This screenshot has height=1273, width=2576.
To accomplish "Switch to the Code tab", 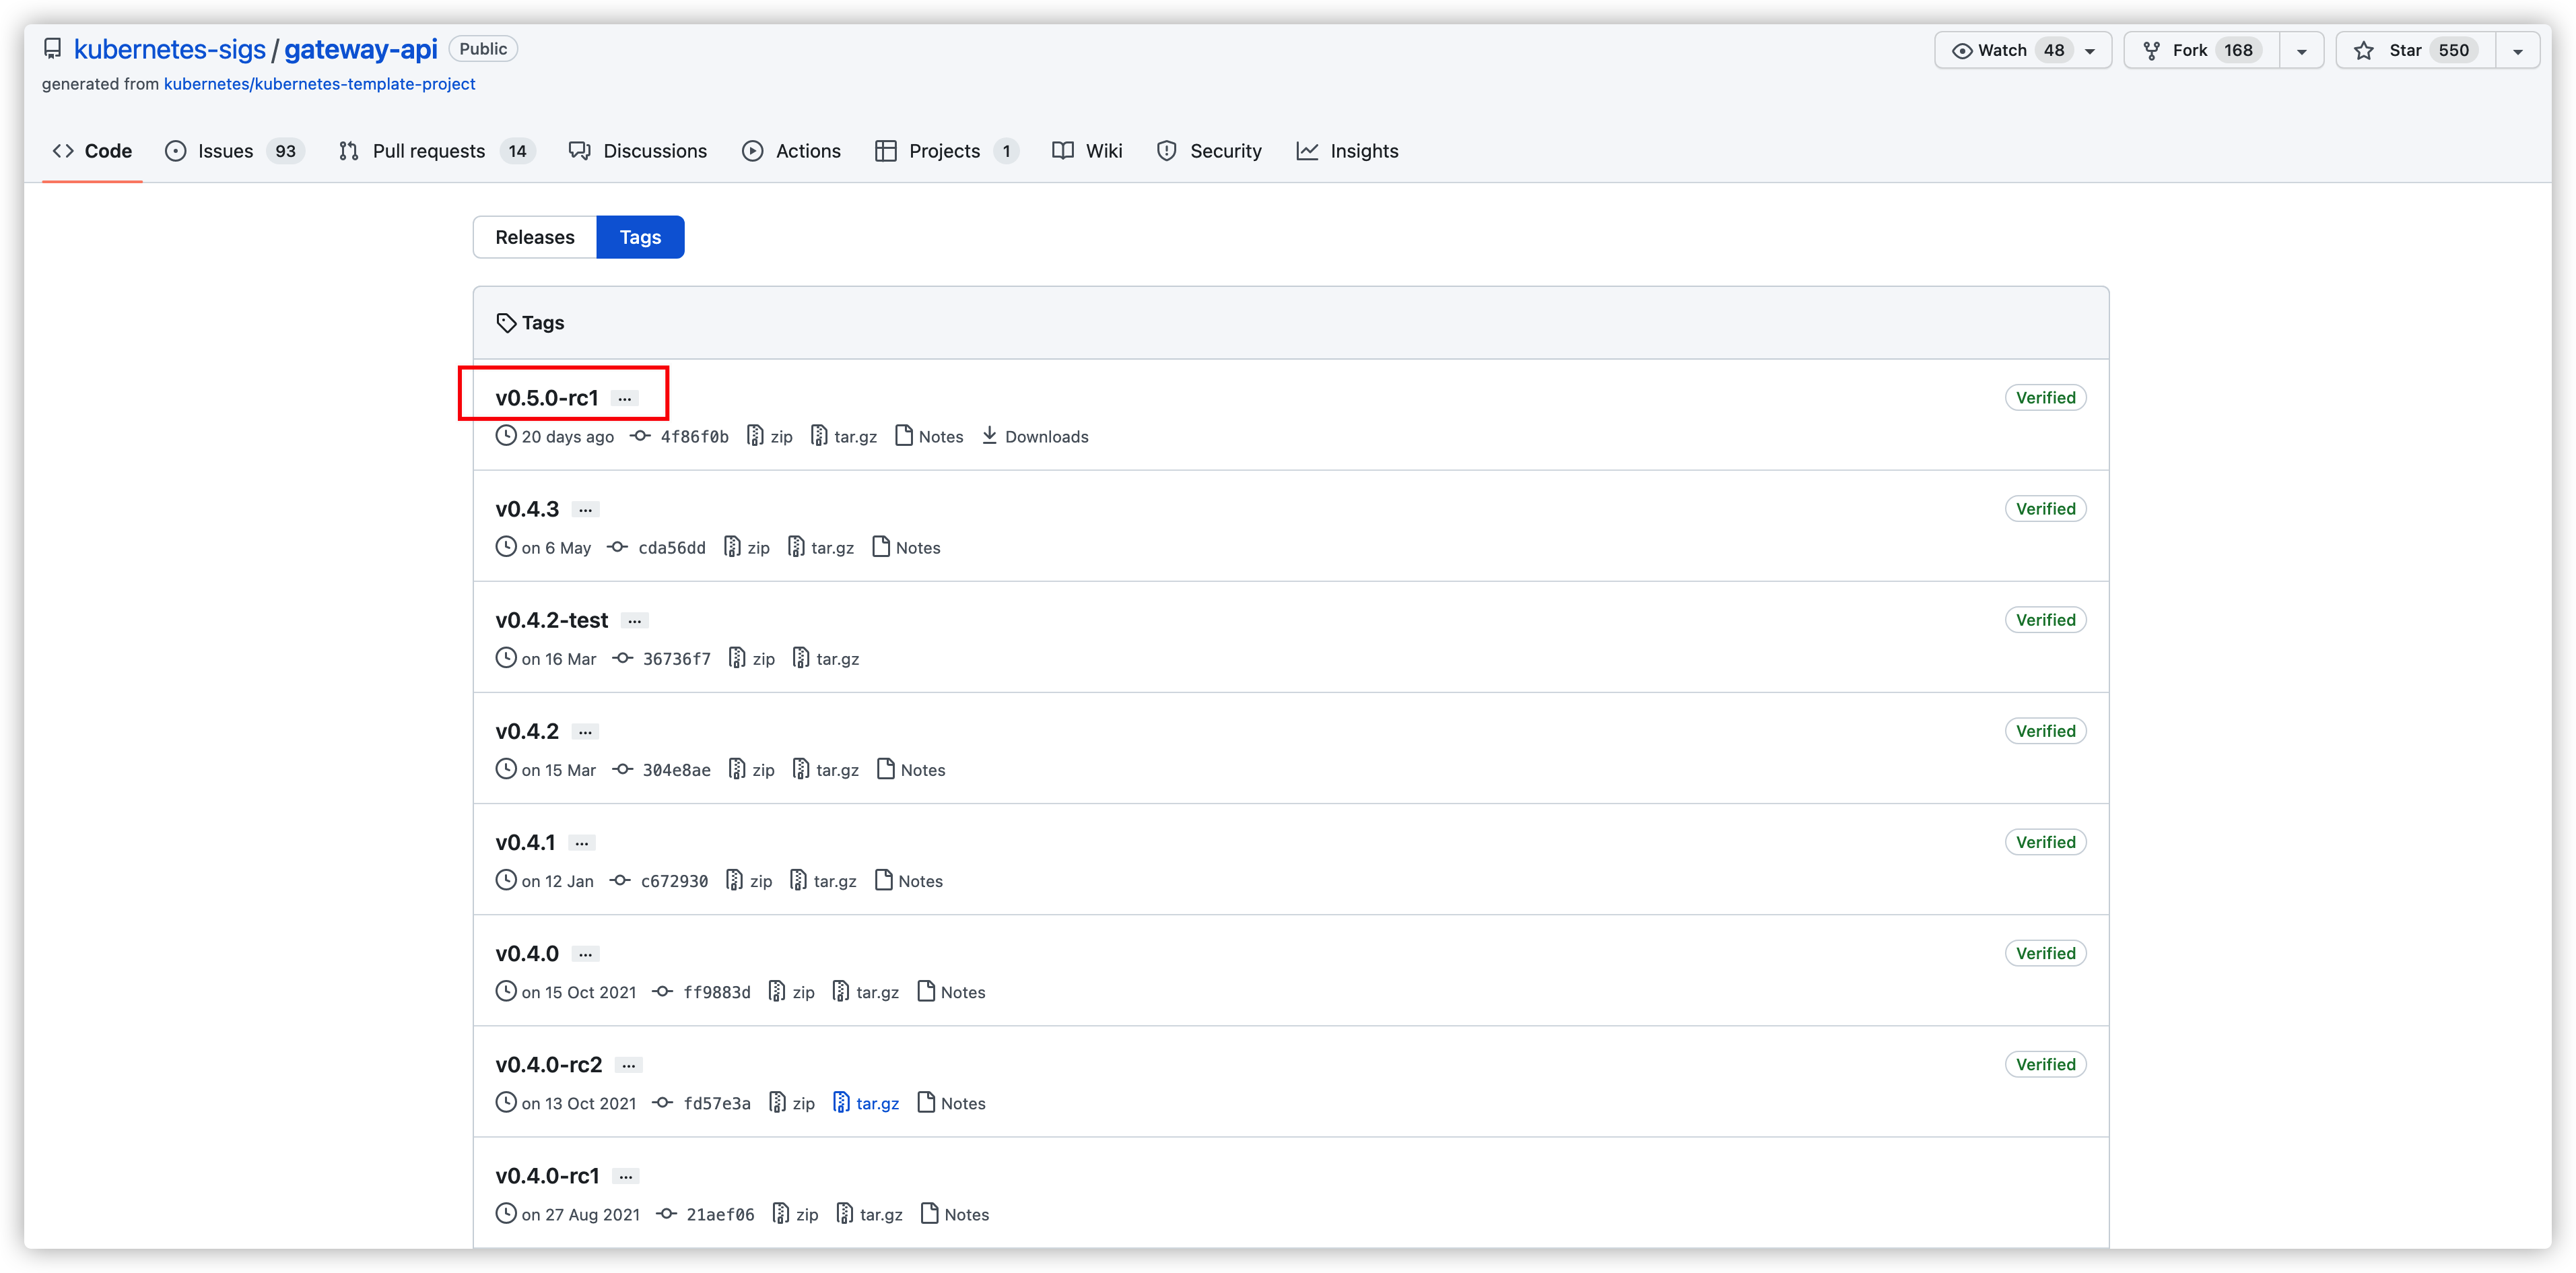I will [92, 151].
